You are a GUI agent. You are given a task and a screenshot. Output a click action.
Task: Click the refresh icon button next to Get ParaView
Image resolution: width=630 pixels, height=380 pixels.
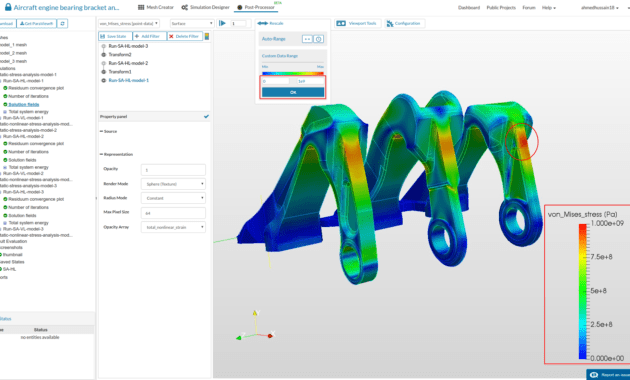pyautogui.click(x=62, y=23)
